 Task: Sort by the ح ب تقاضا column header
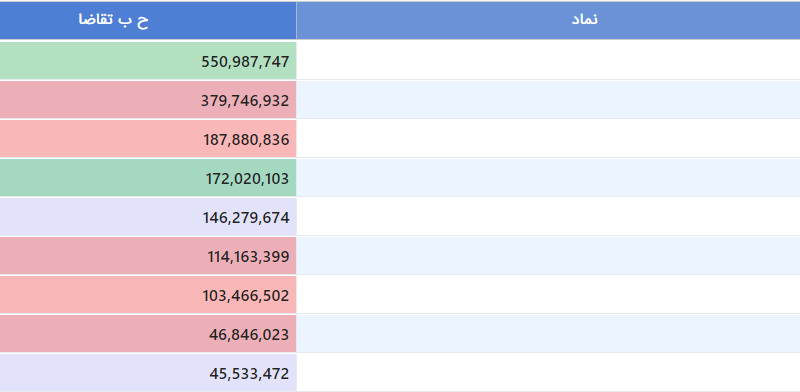point(148,20)
